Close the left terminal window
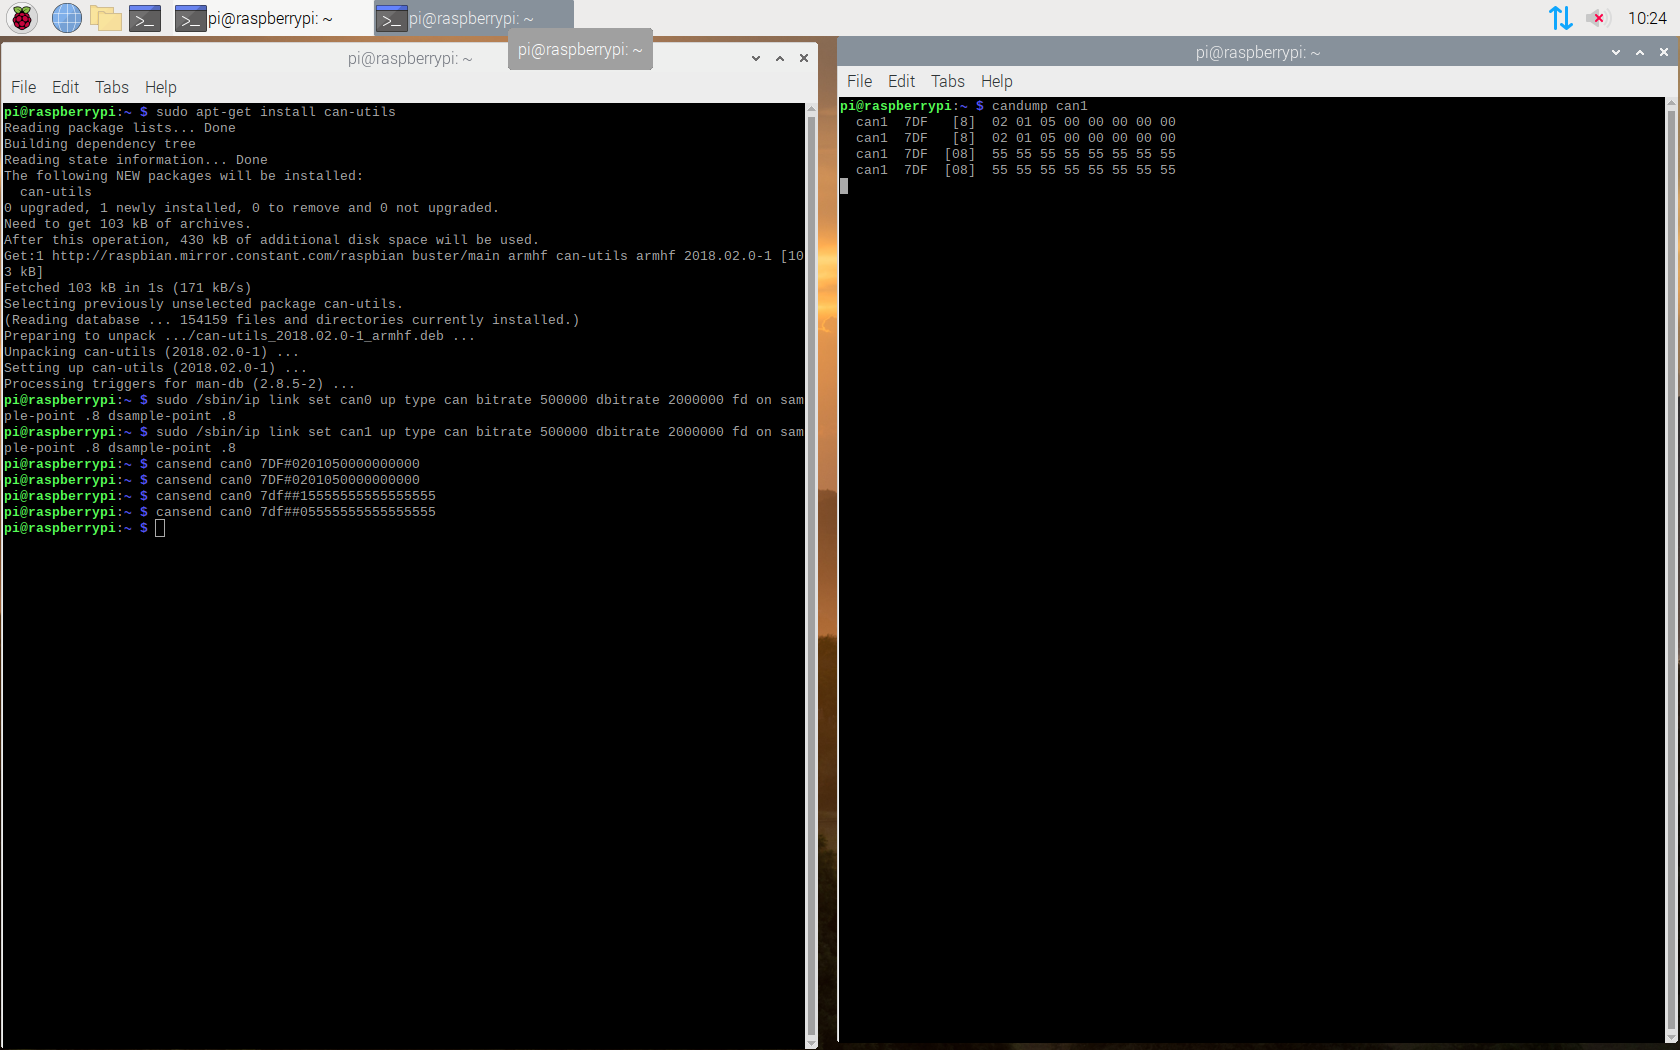 pyautogui.click(x=804, y=58)
